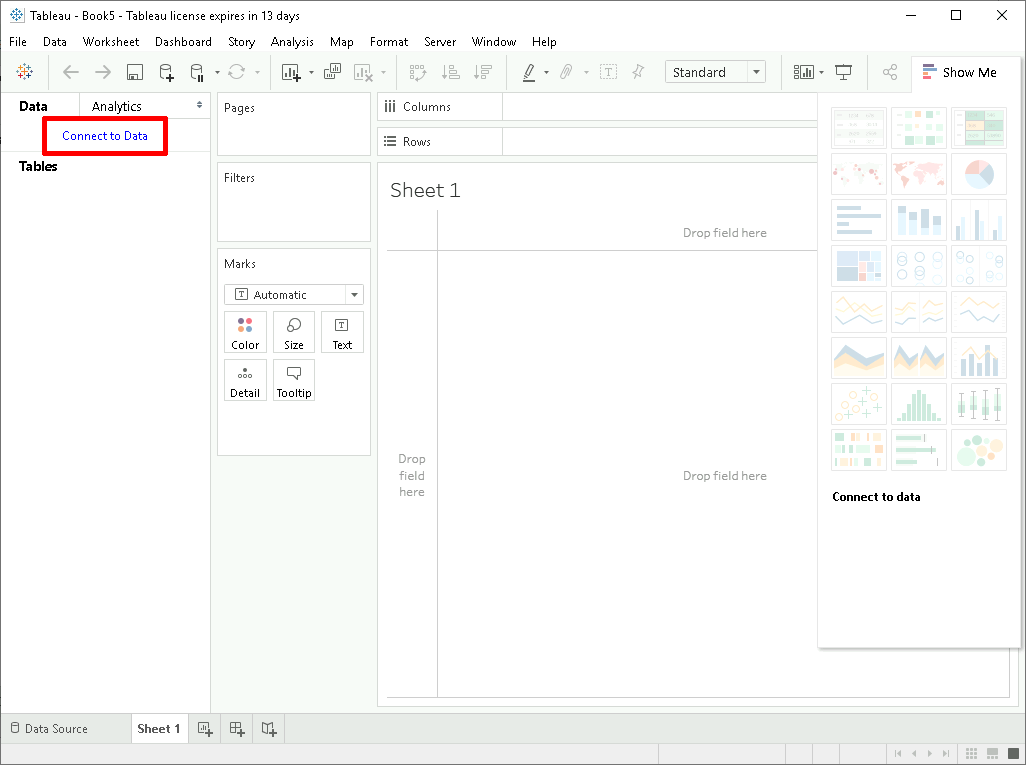Click the Show Mark Labels icon

(608, 72)
